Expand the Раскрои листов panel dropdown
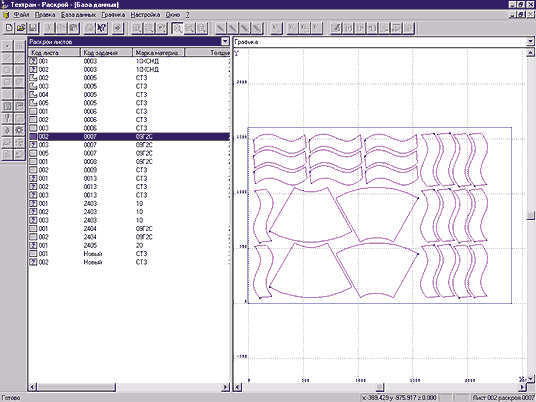536x402 pixels. pos(225,42)
